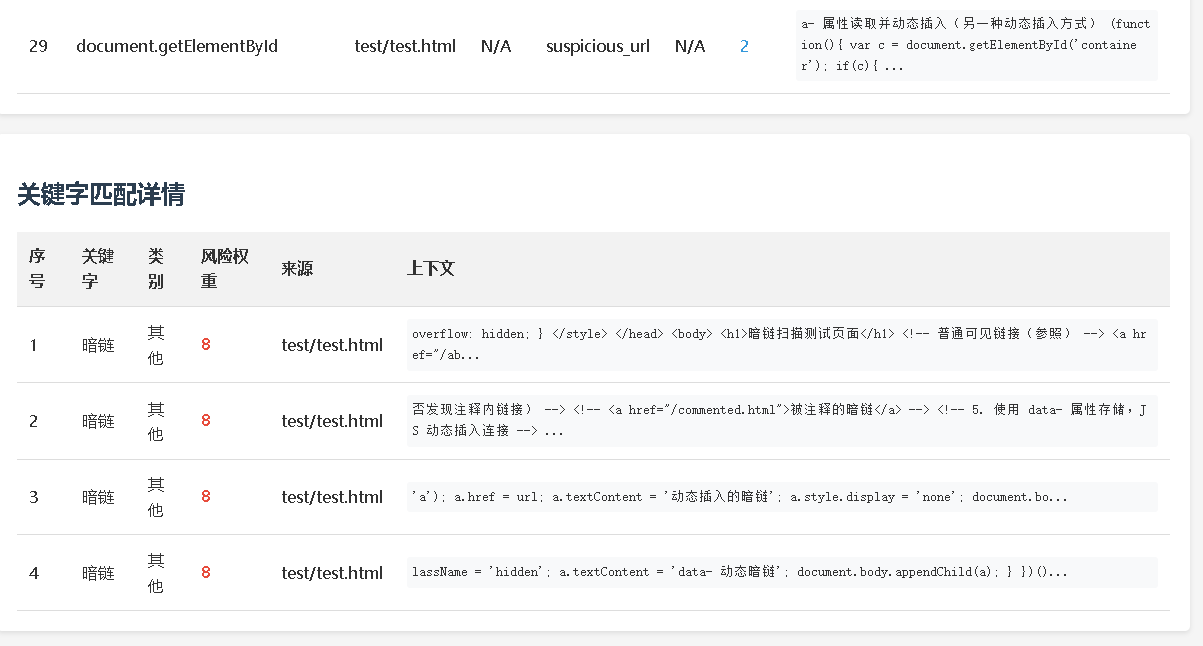Click the 暗链 keyword in keyword row 1
Screen dimensions: 1203x646
98,345
